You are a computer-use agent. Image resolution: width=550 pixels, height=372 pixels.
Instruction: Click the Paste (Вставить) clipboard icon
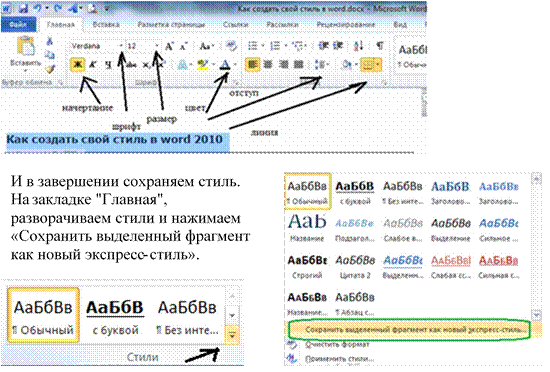click(26, 48)
